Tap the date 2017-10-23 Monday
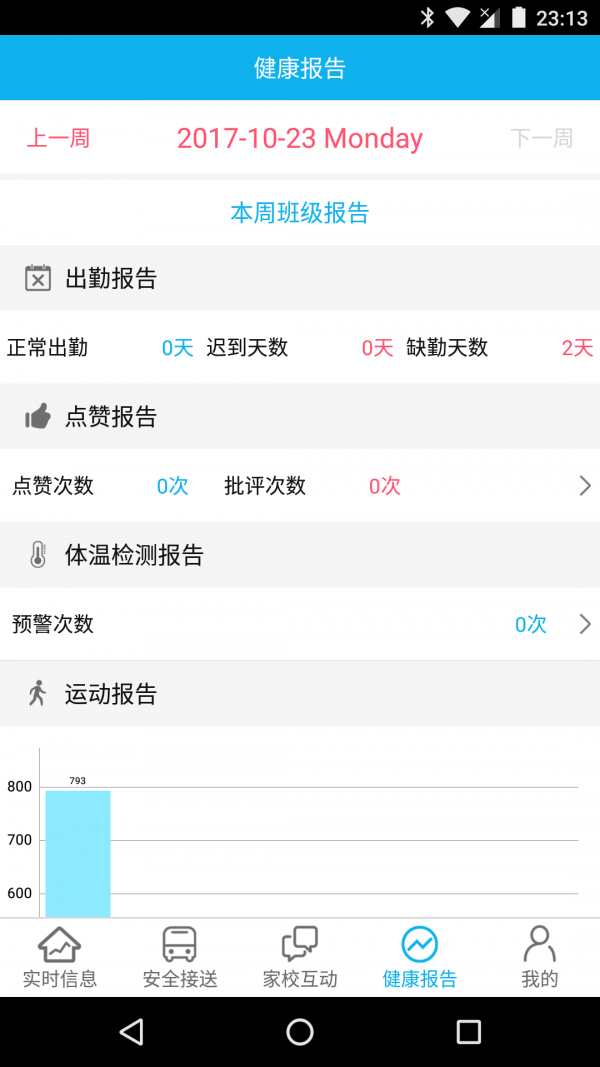 299,138
